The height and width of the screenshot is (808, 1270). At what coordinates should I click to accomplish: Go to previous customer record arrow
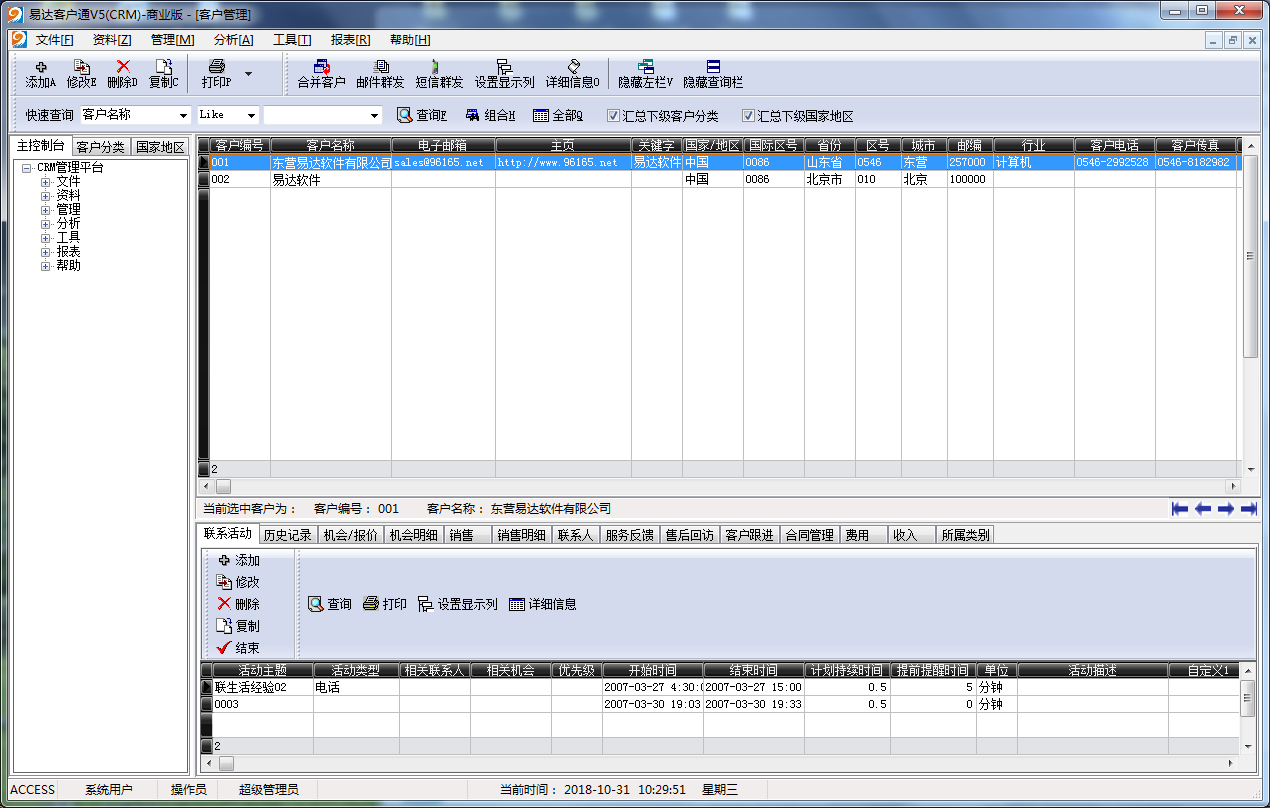pyautogui.click(x=1203, y=509)
